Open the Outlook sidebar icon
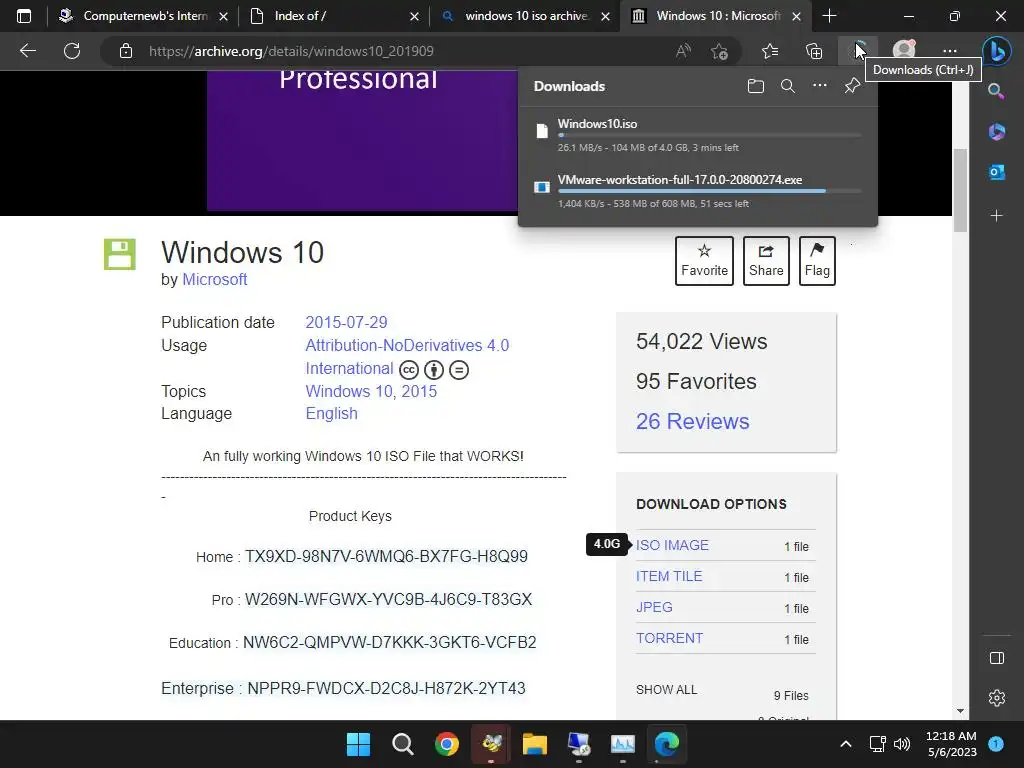Viewport: 1024px width, 768px height. (x=997, y=172)
